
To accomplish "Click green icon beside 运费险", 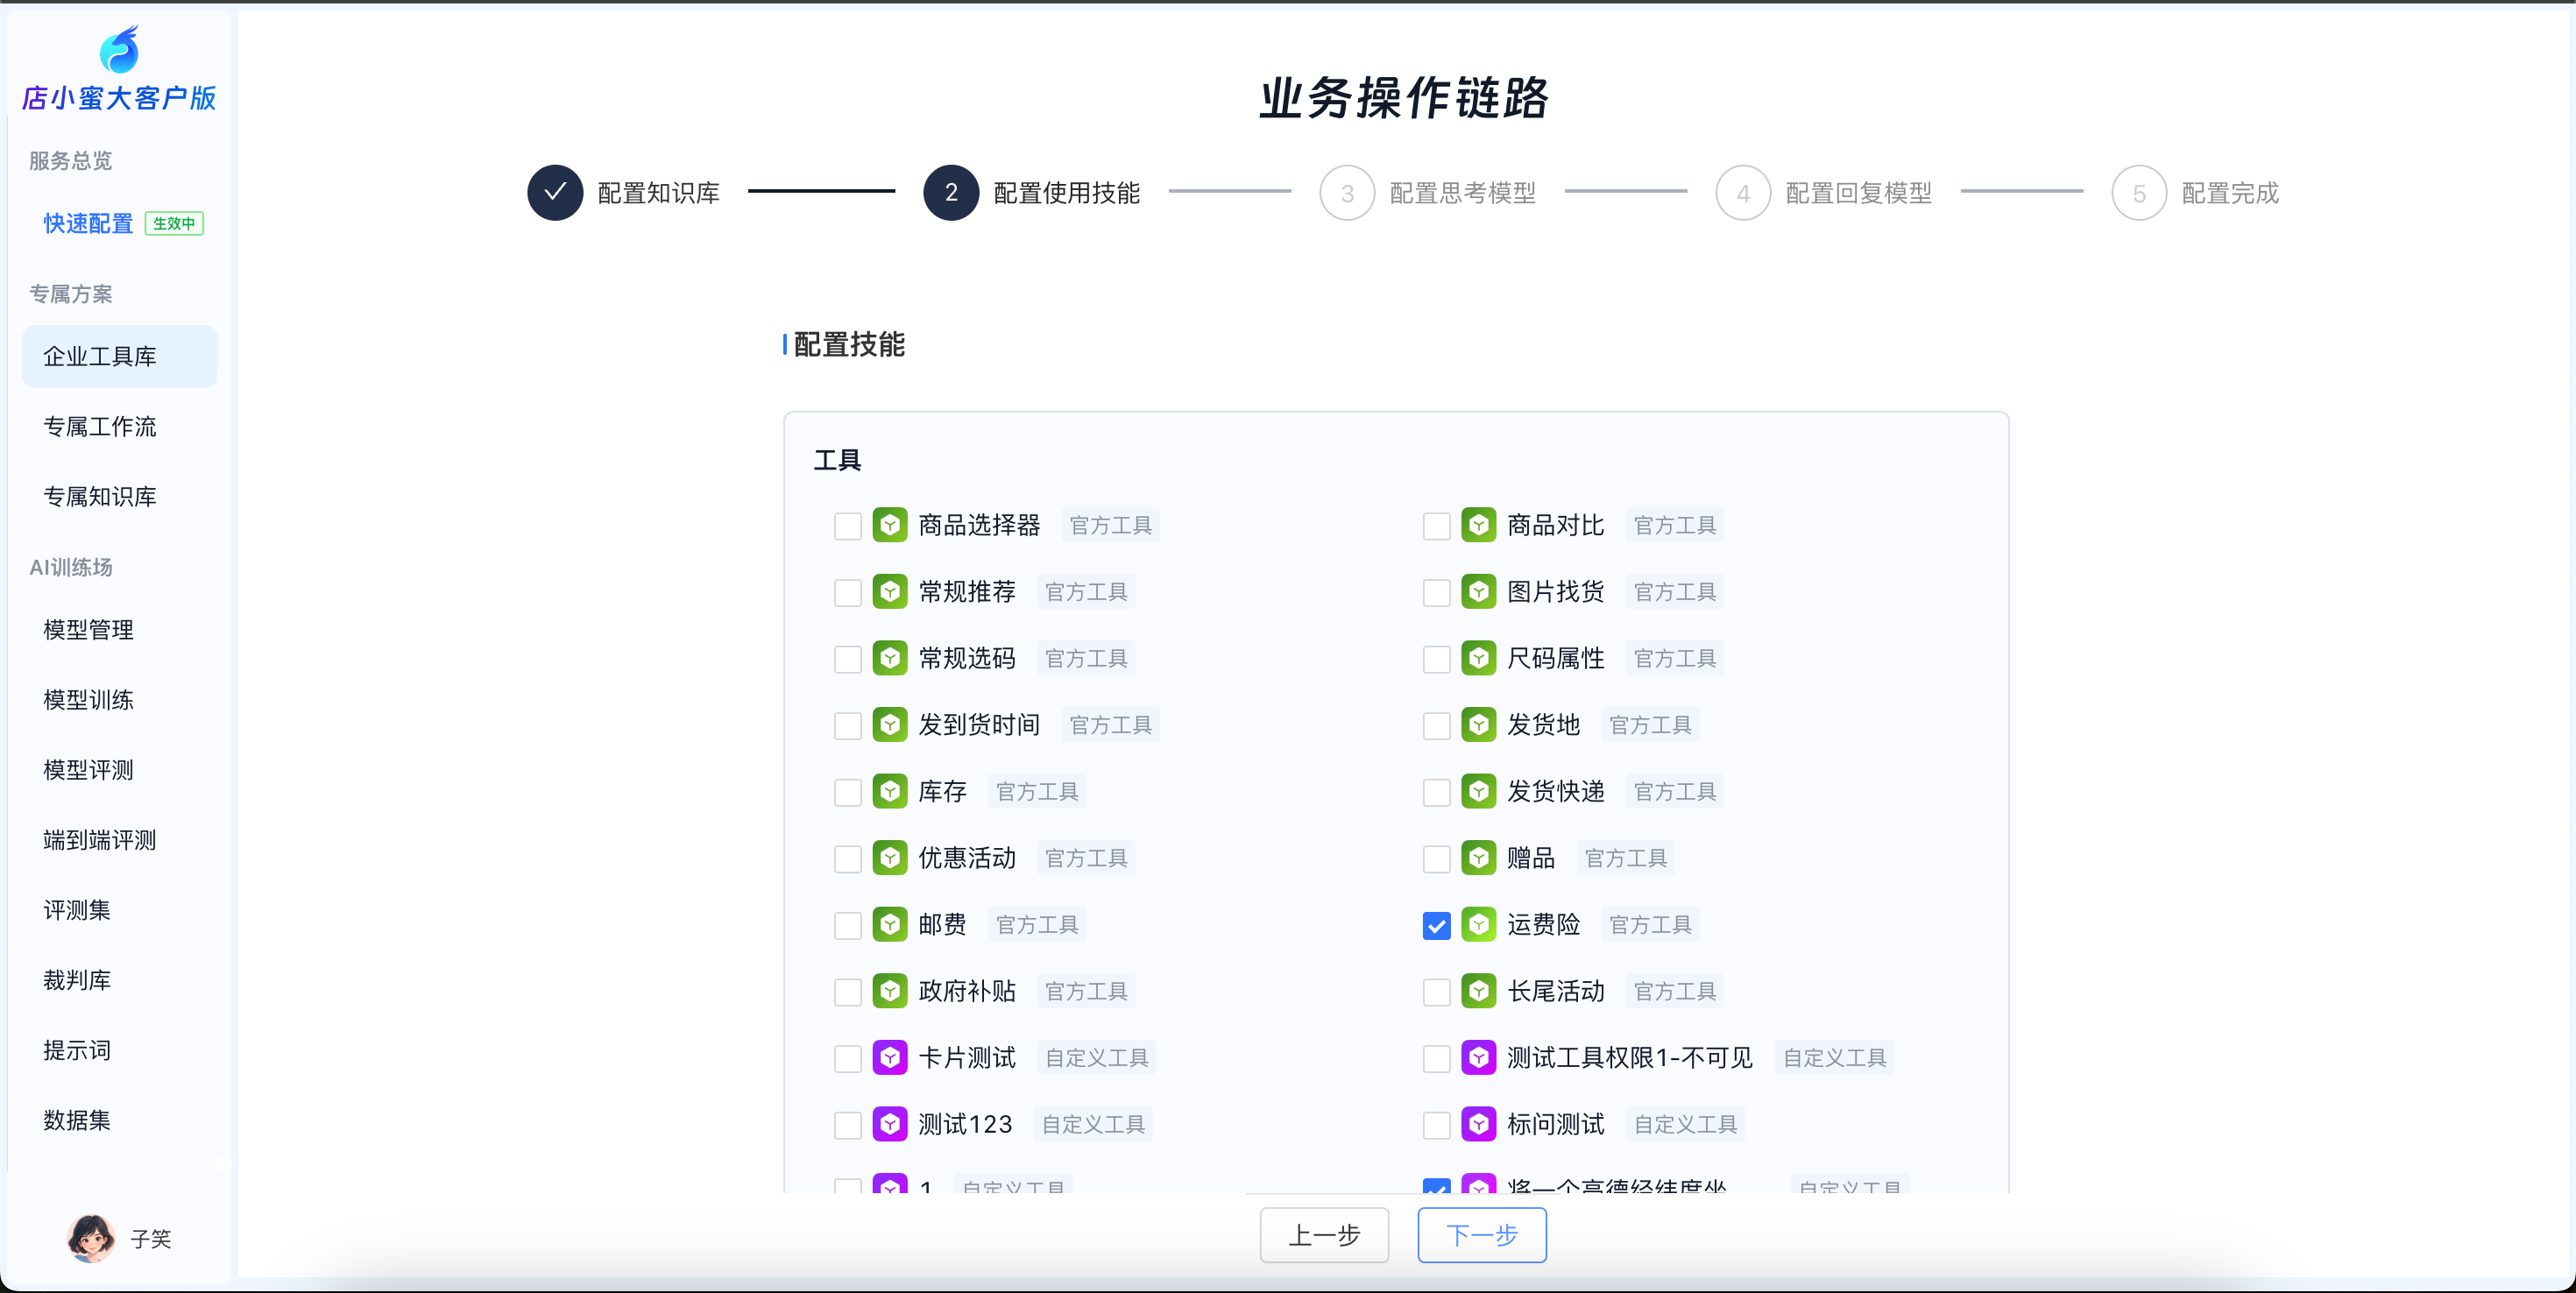I will pos(1478,924).
